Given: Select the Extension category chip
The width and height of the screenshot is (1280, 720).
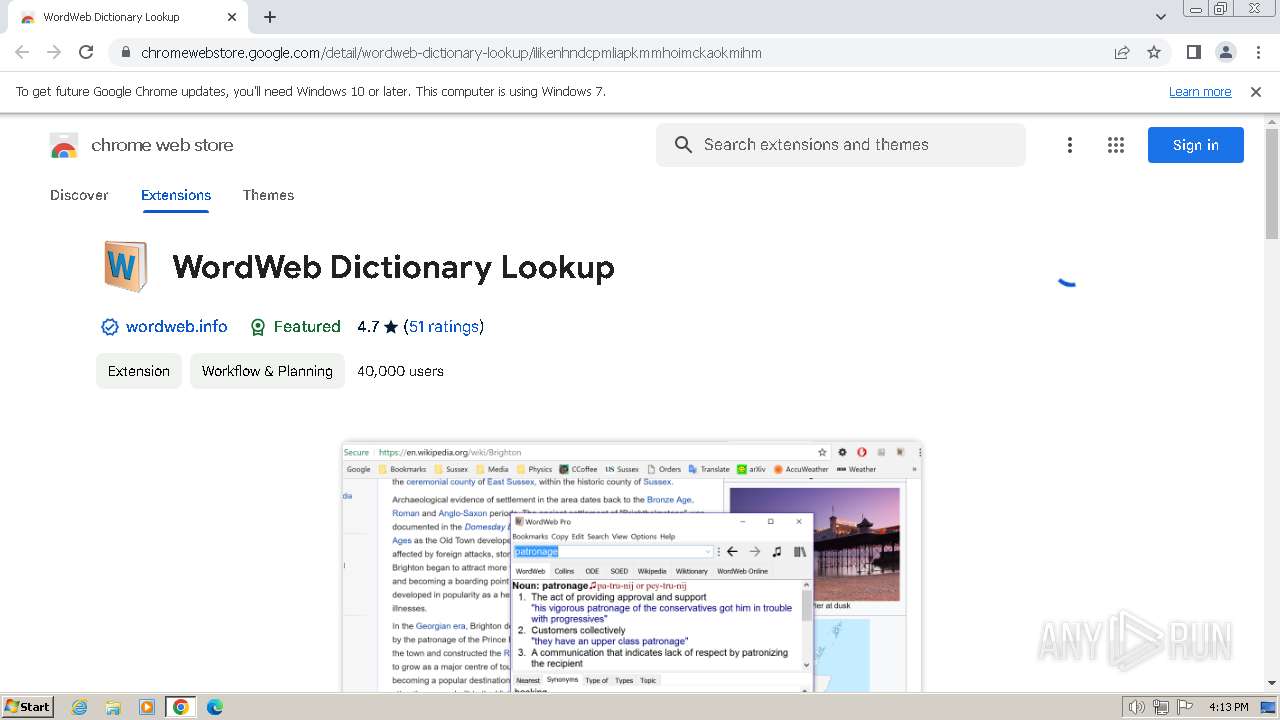Looking at the screenshot, I should [x=139, y=371].
